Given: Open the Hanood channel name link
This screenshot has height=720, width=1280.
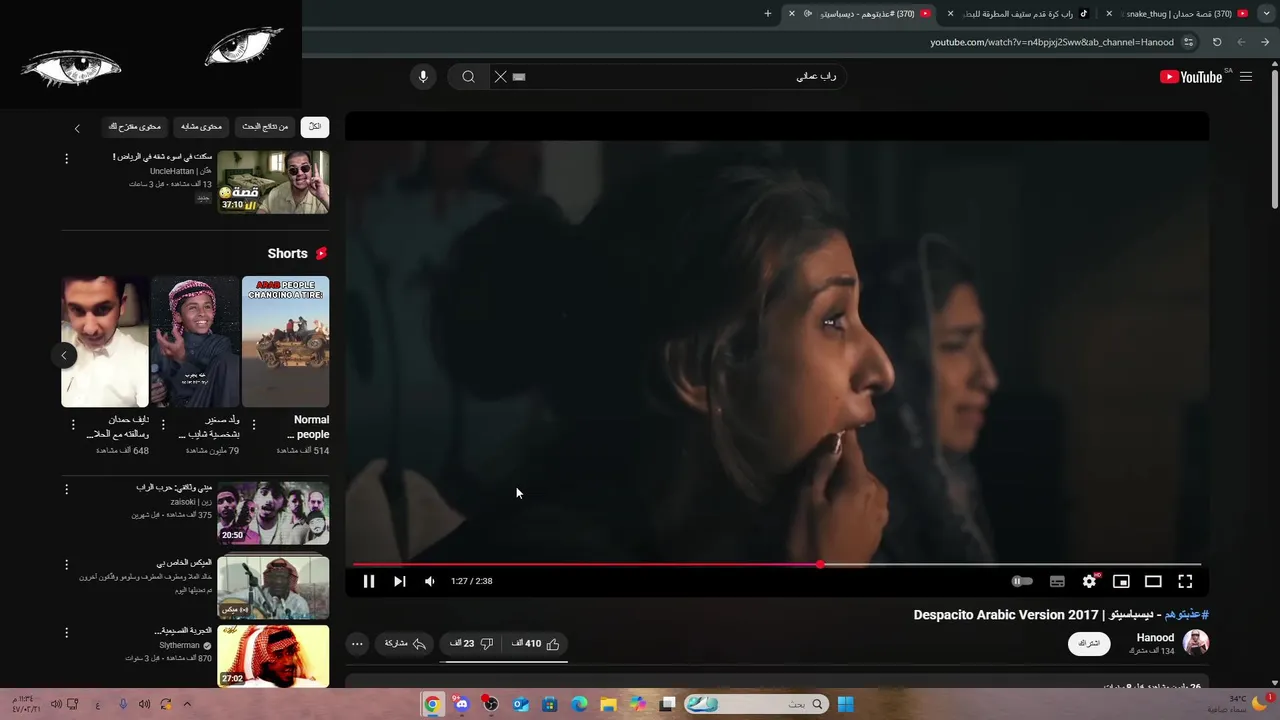Looking at the screenshot, I should [1155, 637].
